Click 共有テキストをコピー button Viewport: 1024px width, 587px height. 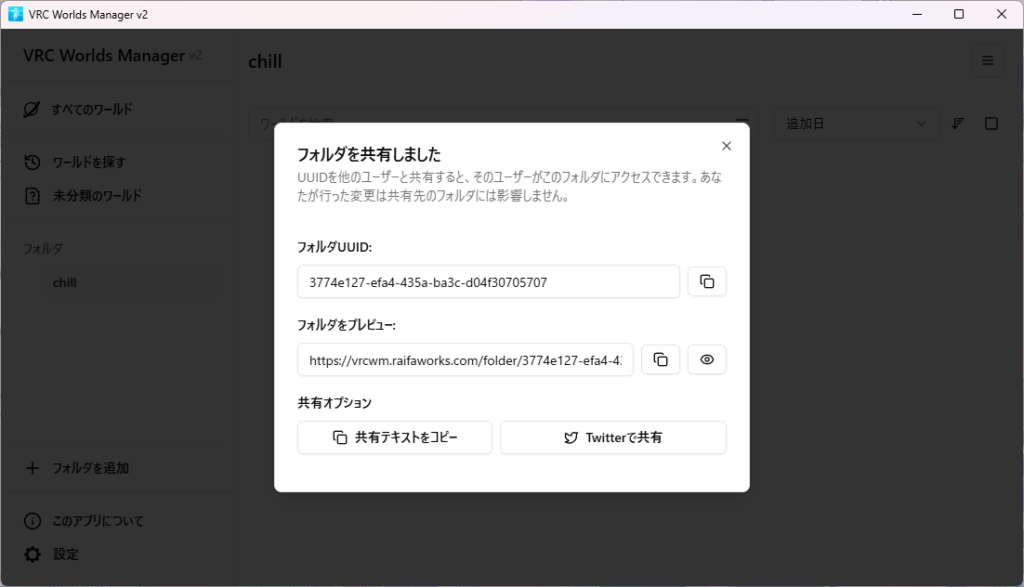(394, 438)
